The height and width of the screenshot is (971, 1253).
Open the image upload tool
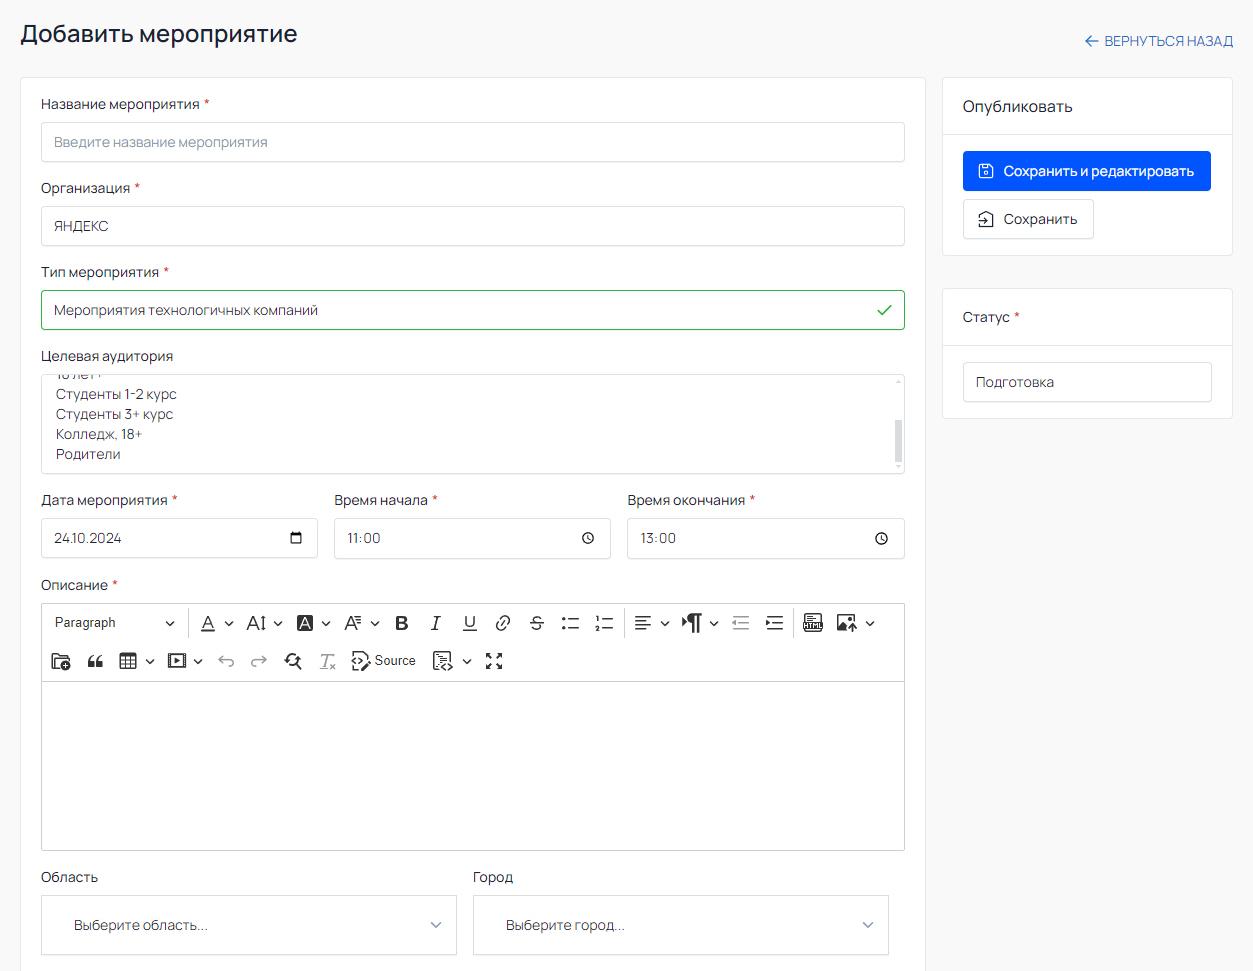pos(847,623)
